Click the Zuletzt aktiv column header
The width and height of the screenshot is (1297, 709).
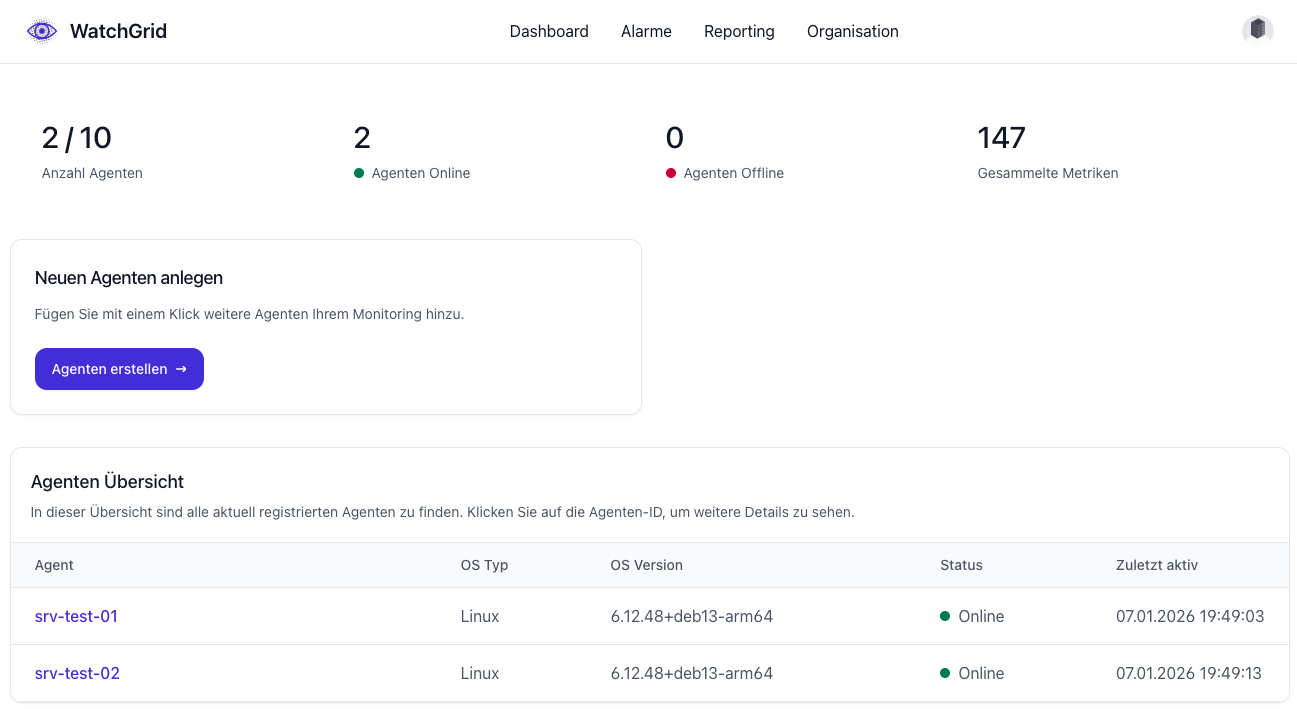(x=1157, y=565)
